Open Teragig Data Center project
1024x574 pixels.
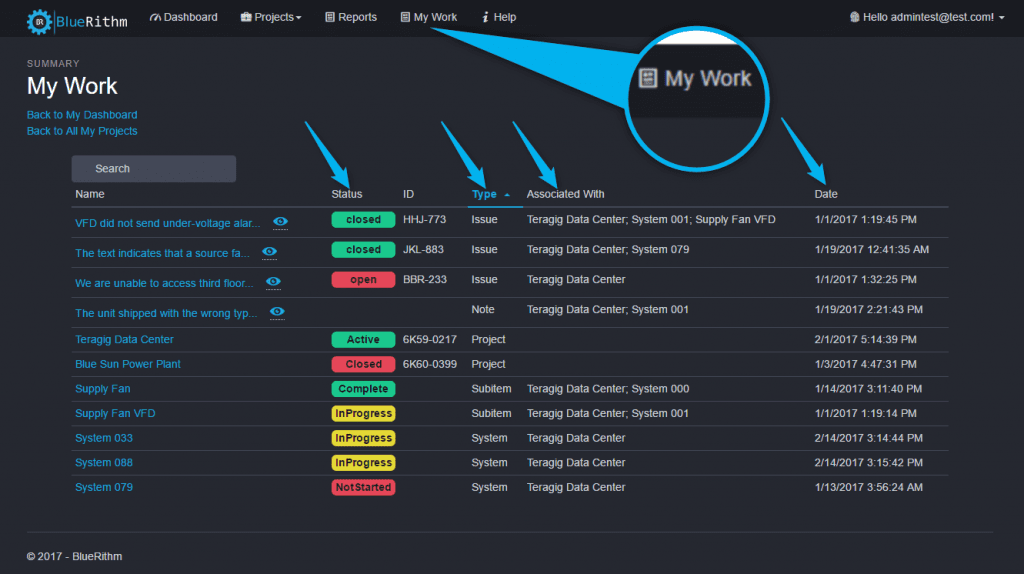(x=124, y=340)
